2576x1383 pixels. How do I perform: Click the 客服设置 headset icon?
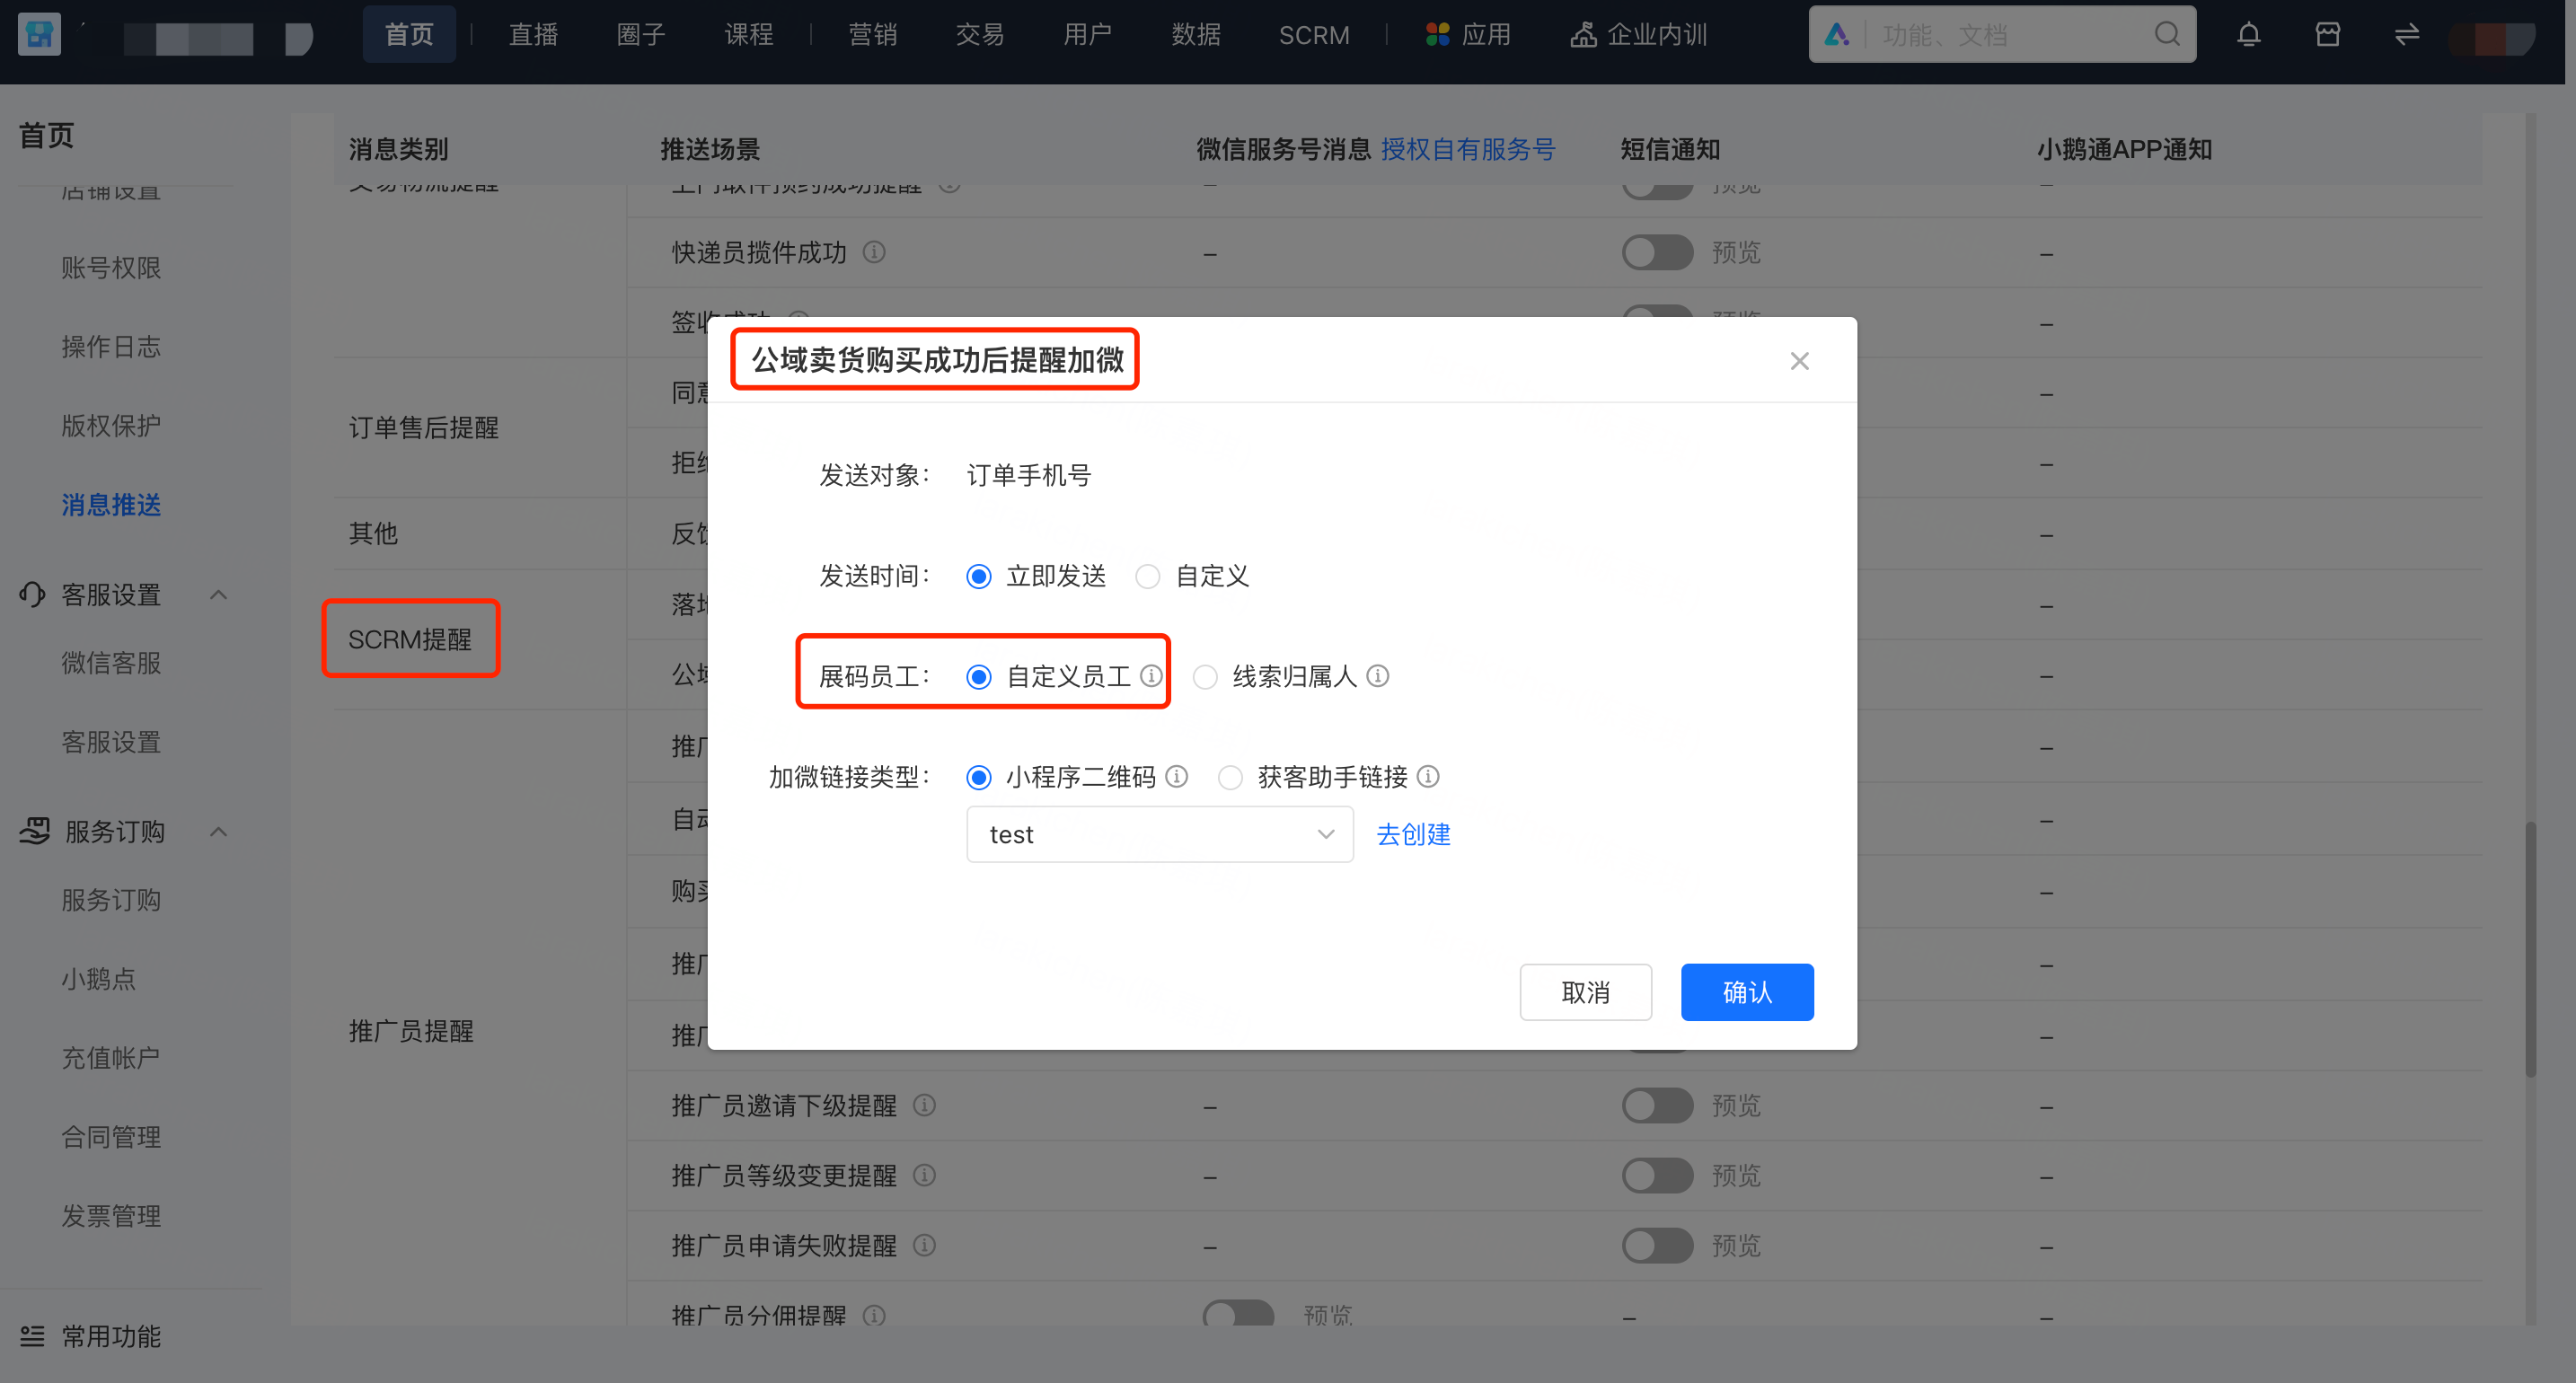pos(32,594)
